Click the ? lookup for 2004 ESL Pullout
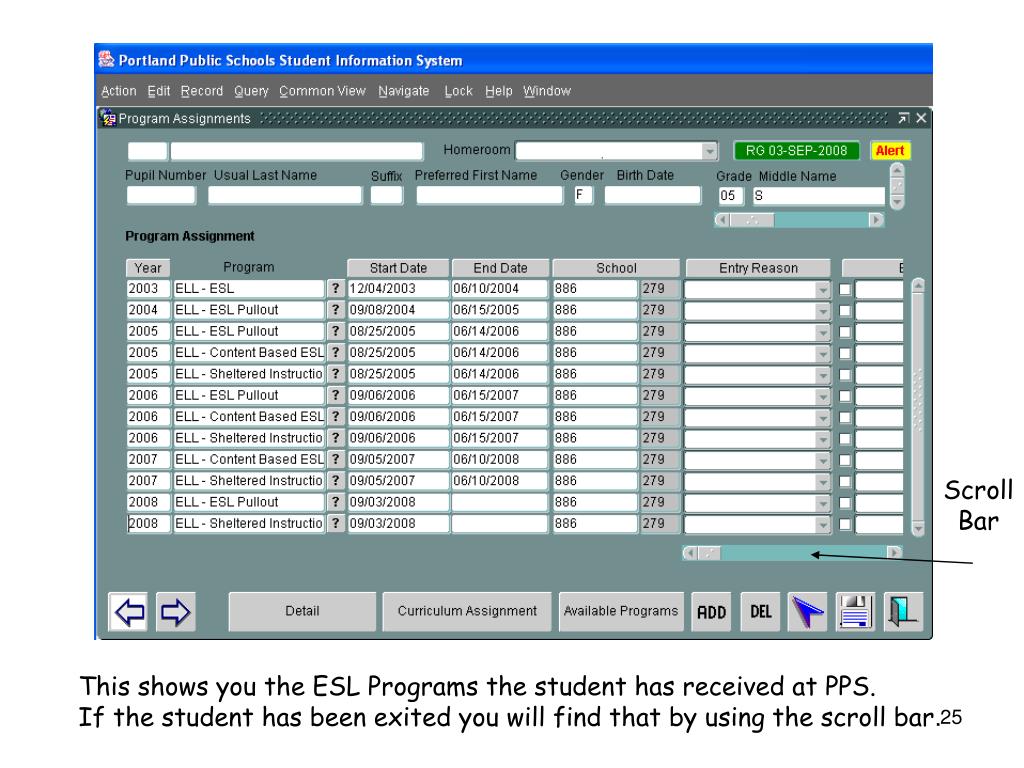 [x=336, y=310]
